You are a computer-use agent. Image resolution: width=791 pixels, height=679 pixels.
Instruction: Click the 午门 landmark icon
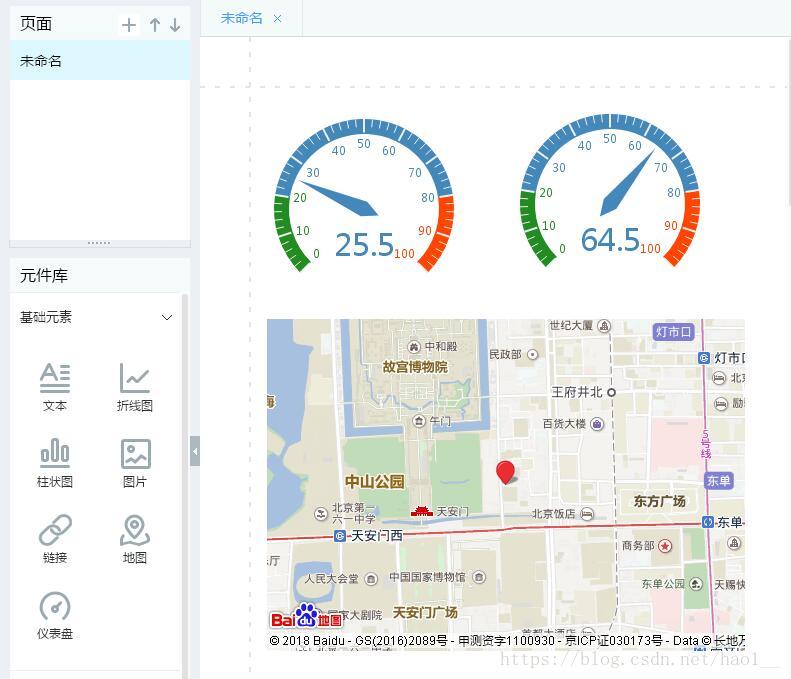point(419,421)
